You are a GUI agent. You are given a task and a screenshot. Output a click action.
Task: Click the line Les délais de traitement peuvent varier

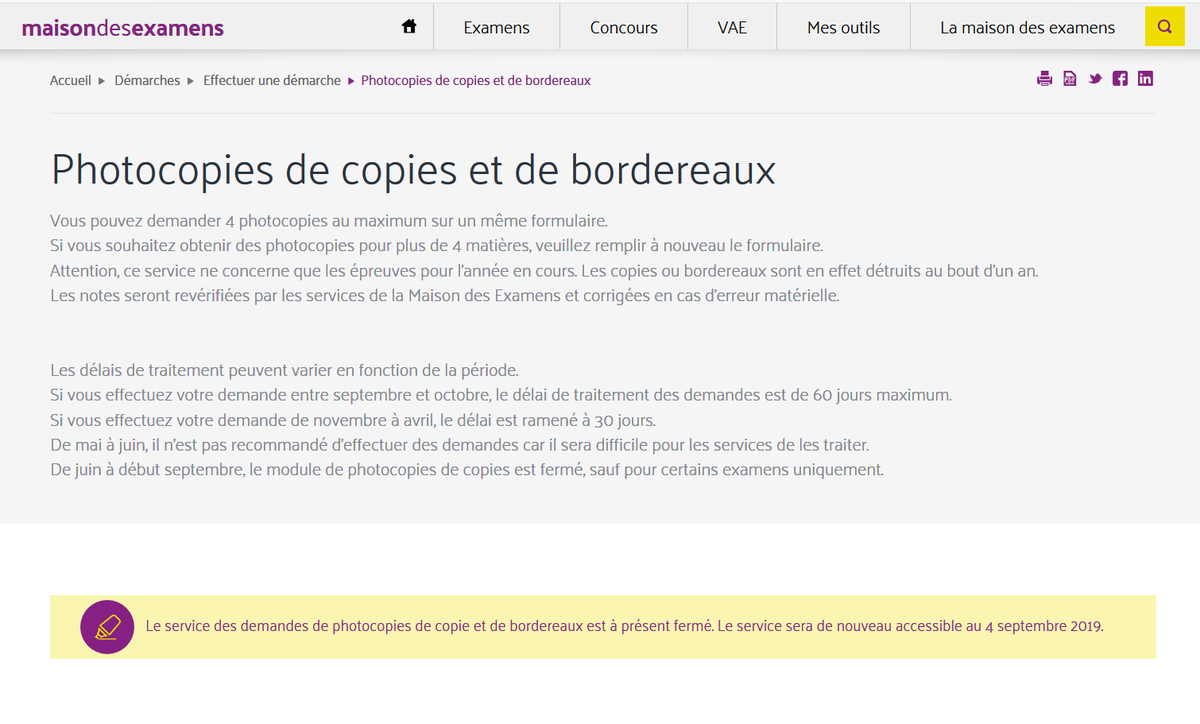tap(285, 370)
